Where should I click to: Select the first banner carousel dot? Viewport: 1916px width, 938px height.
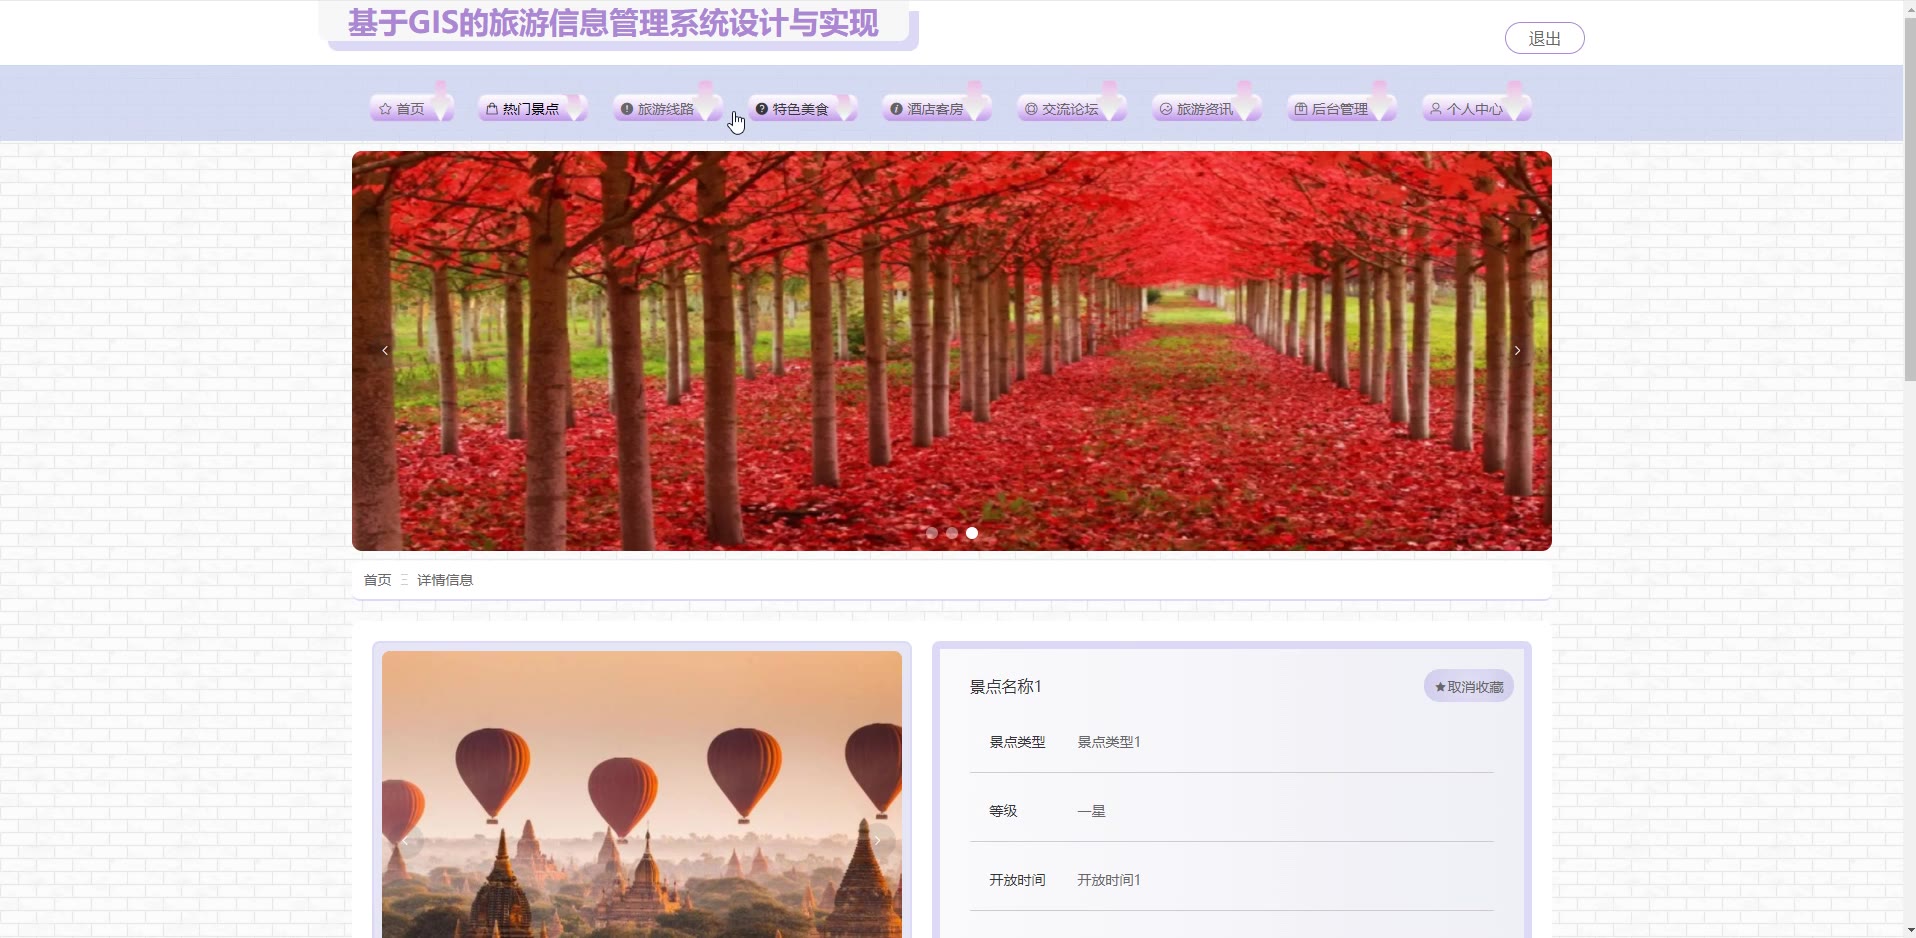932,533
